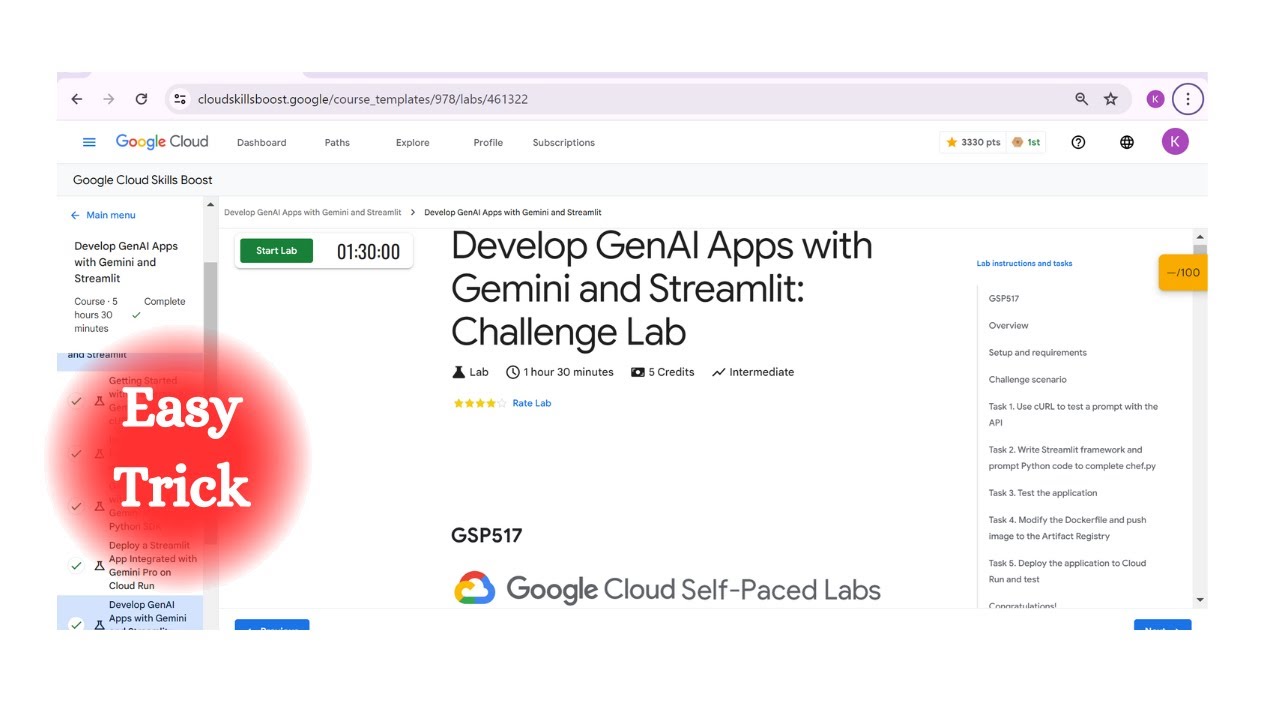
Task: Click the address bar URL
Action: pos(363,99)
